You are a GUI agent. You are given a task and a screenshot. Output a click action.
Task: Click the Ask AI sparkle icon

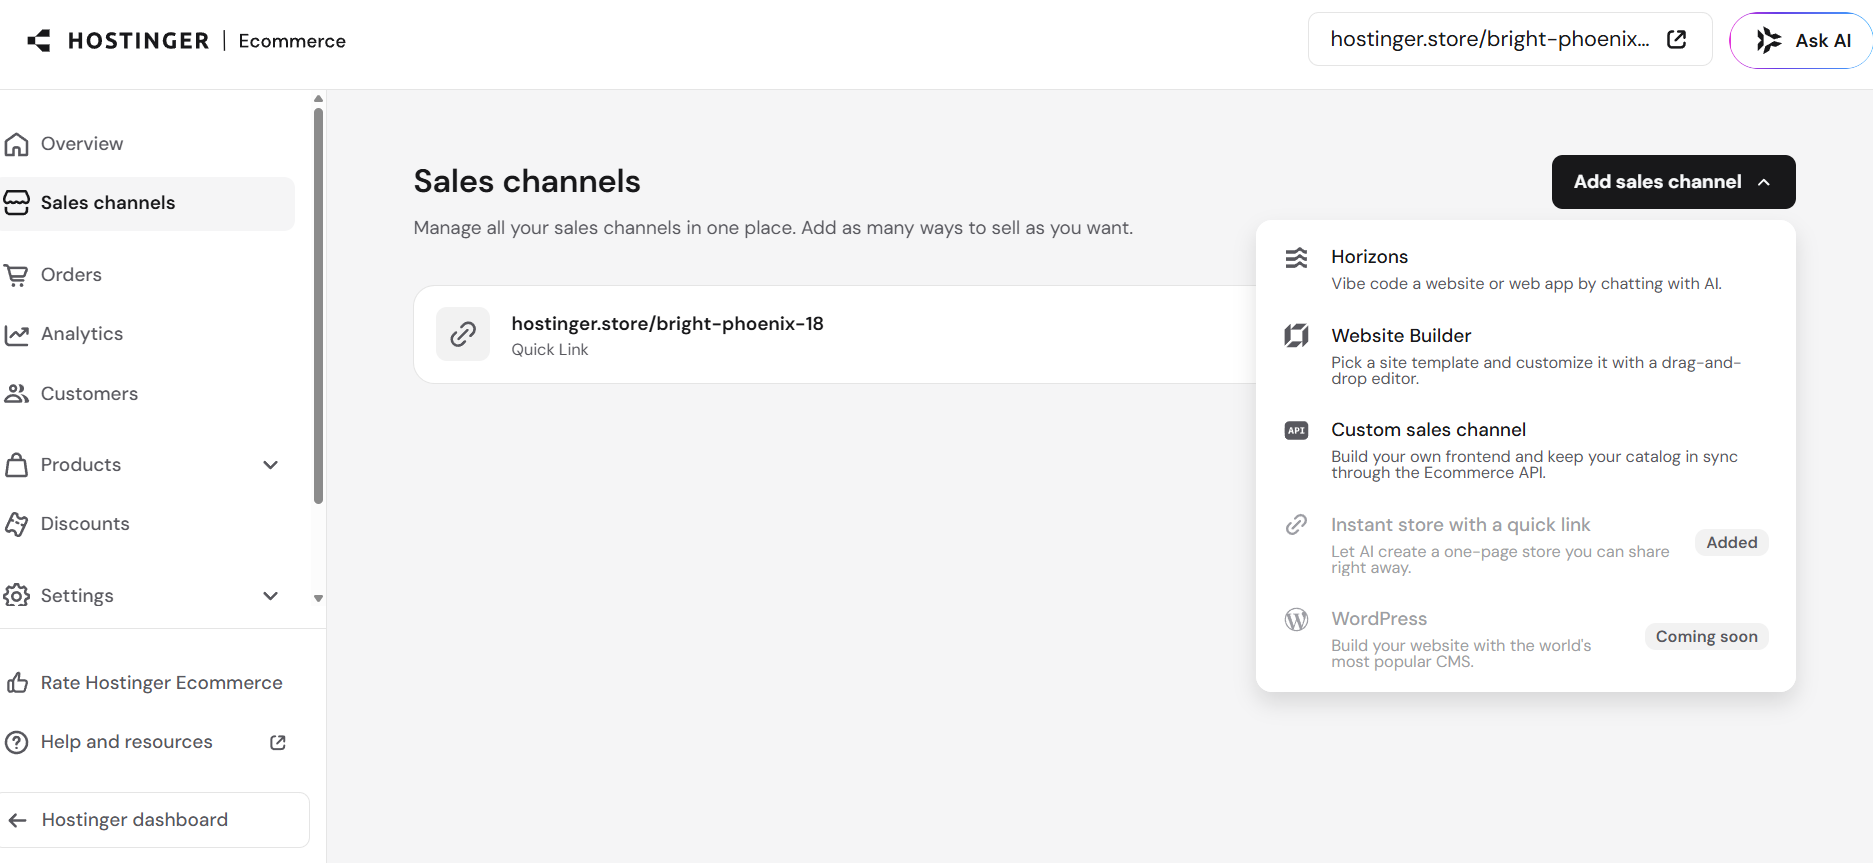click(1769, 40)
